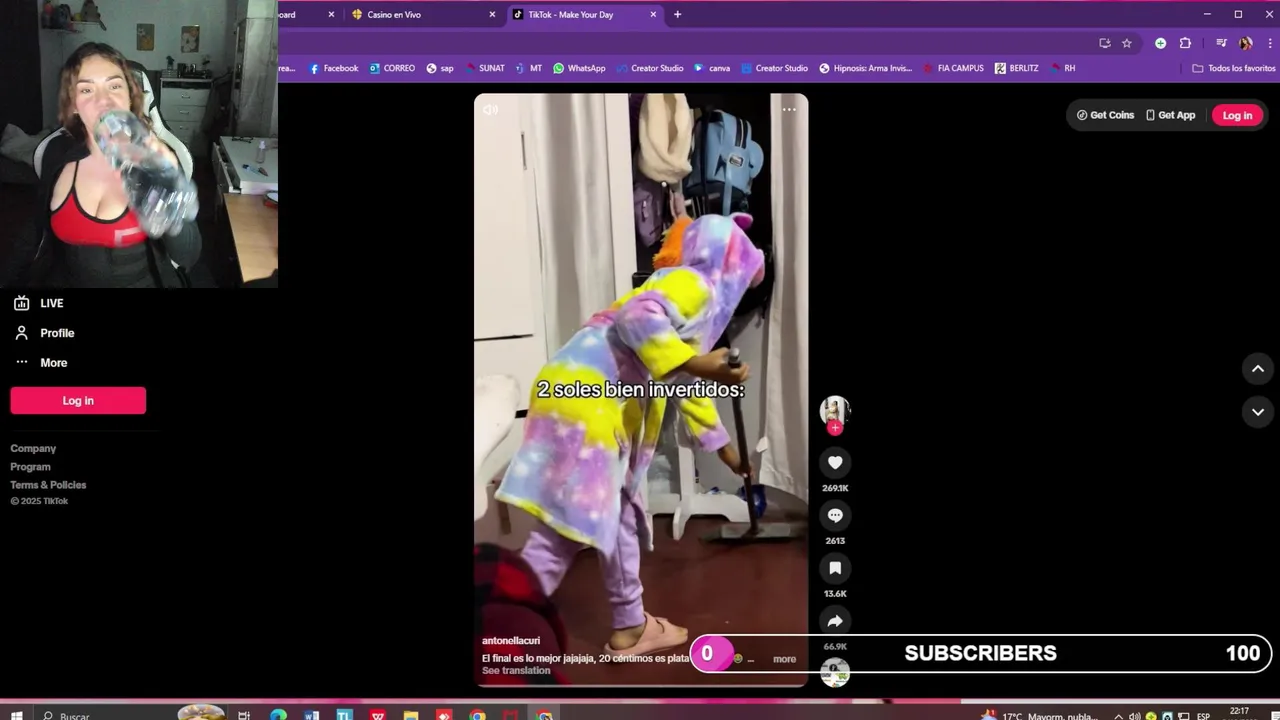Open the FIA CAMPUS bookmark
Screen dimensions: 1280x720
coord(954,68)
